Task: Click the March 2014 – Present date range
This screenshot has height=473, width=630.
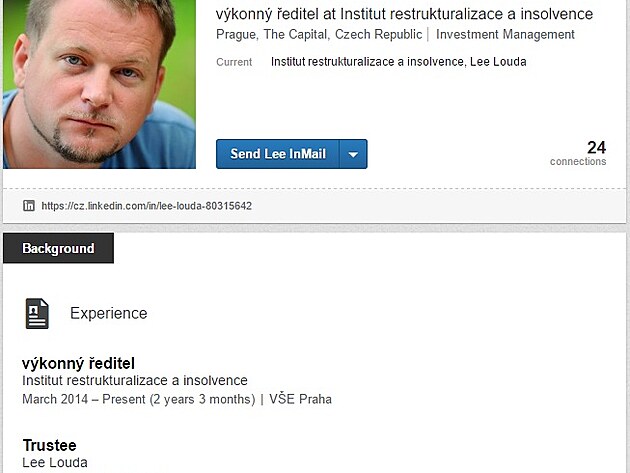Action: (138, 399)
